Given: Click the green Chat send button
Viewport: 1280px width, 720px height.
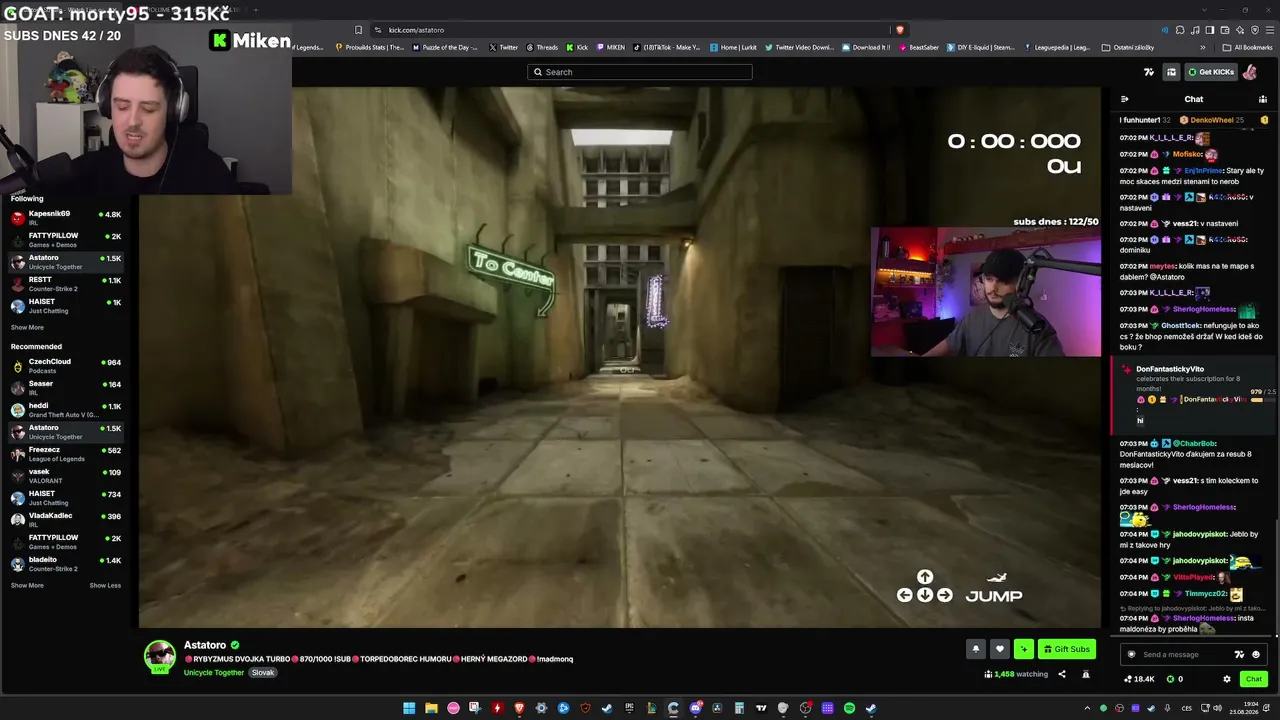Looking at the screenshot, I should [x=1253, y=679].
